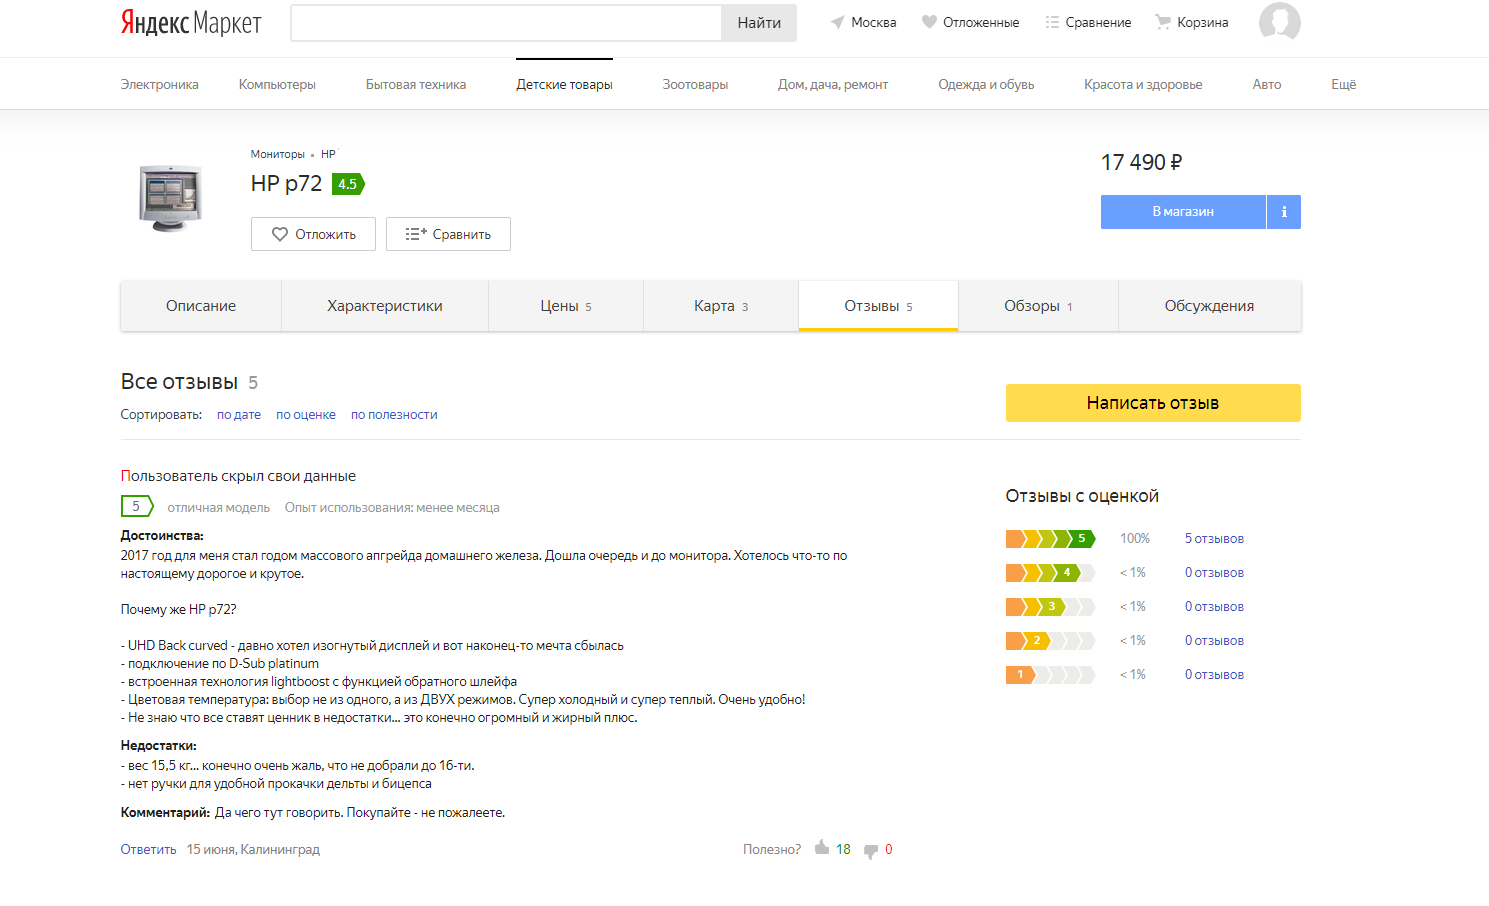
Task: Click the 4-star rating bar
Action: pos(1051,573)
